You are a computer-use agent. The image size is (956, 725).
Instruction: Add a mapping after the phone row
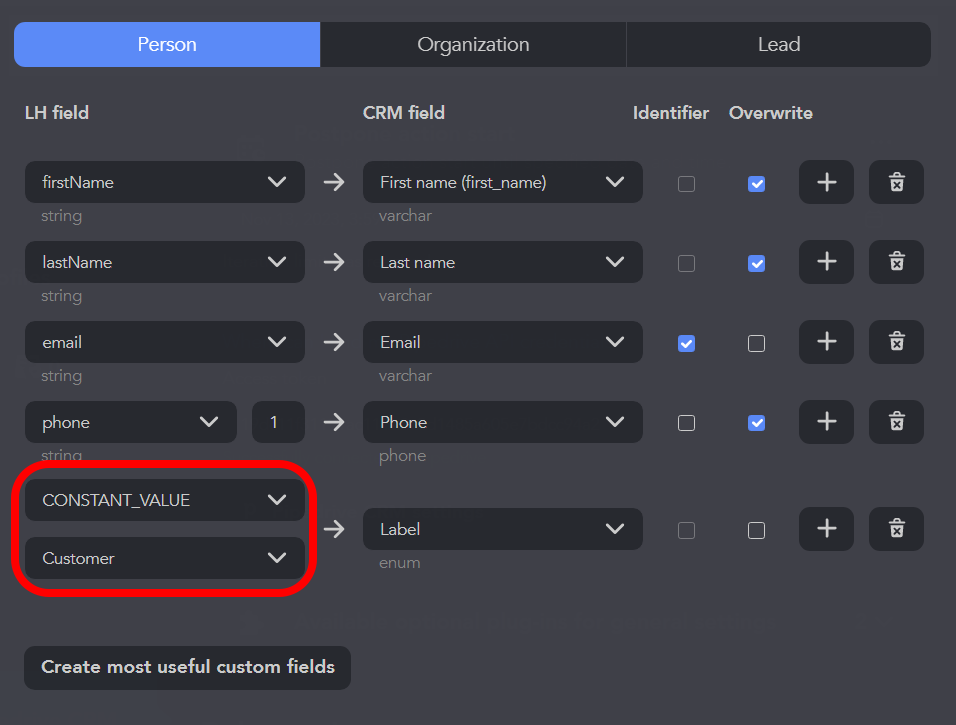(826, 422)
